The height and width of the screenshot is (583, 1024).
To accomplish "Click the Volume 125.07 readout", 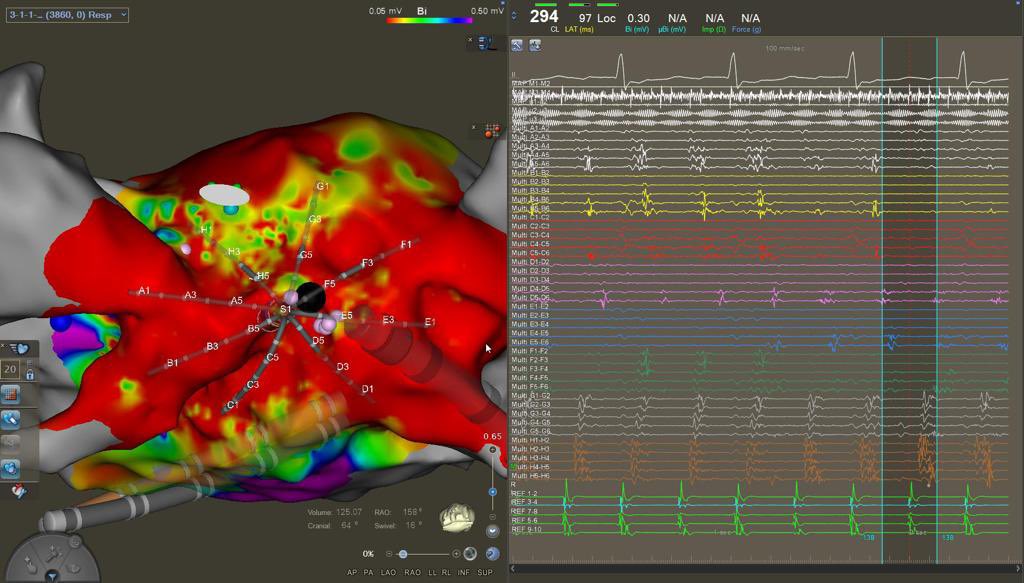I will [334, 512].
